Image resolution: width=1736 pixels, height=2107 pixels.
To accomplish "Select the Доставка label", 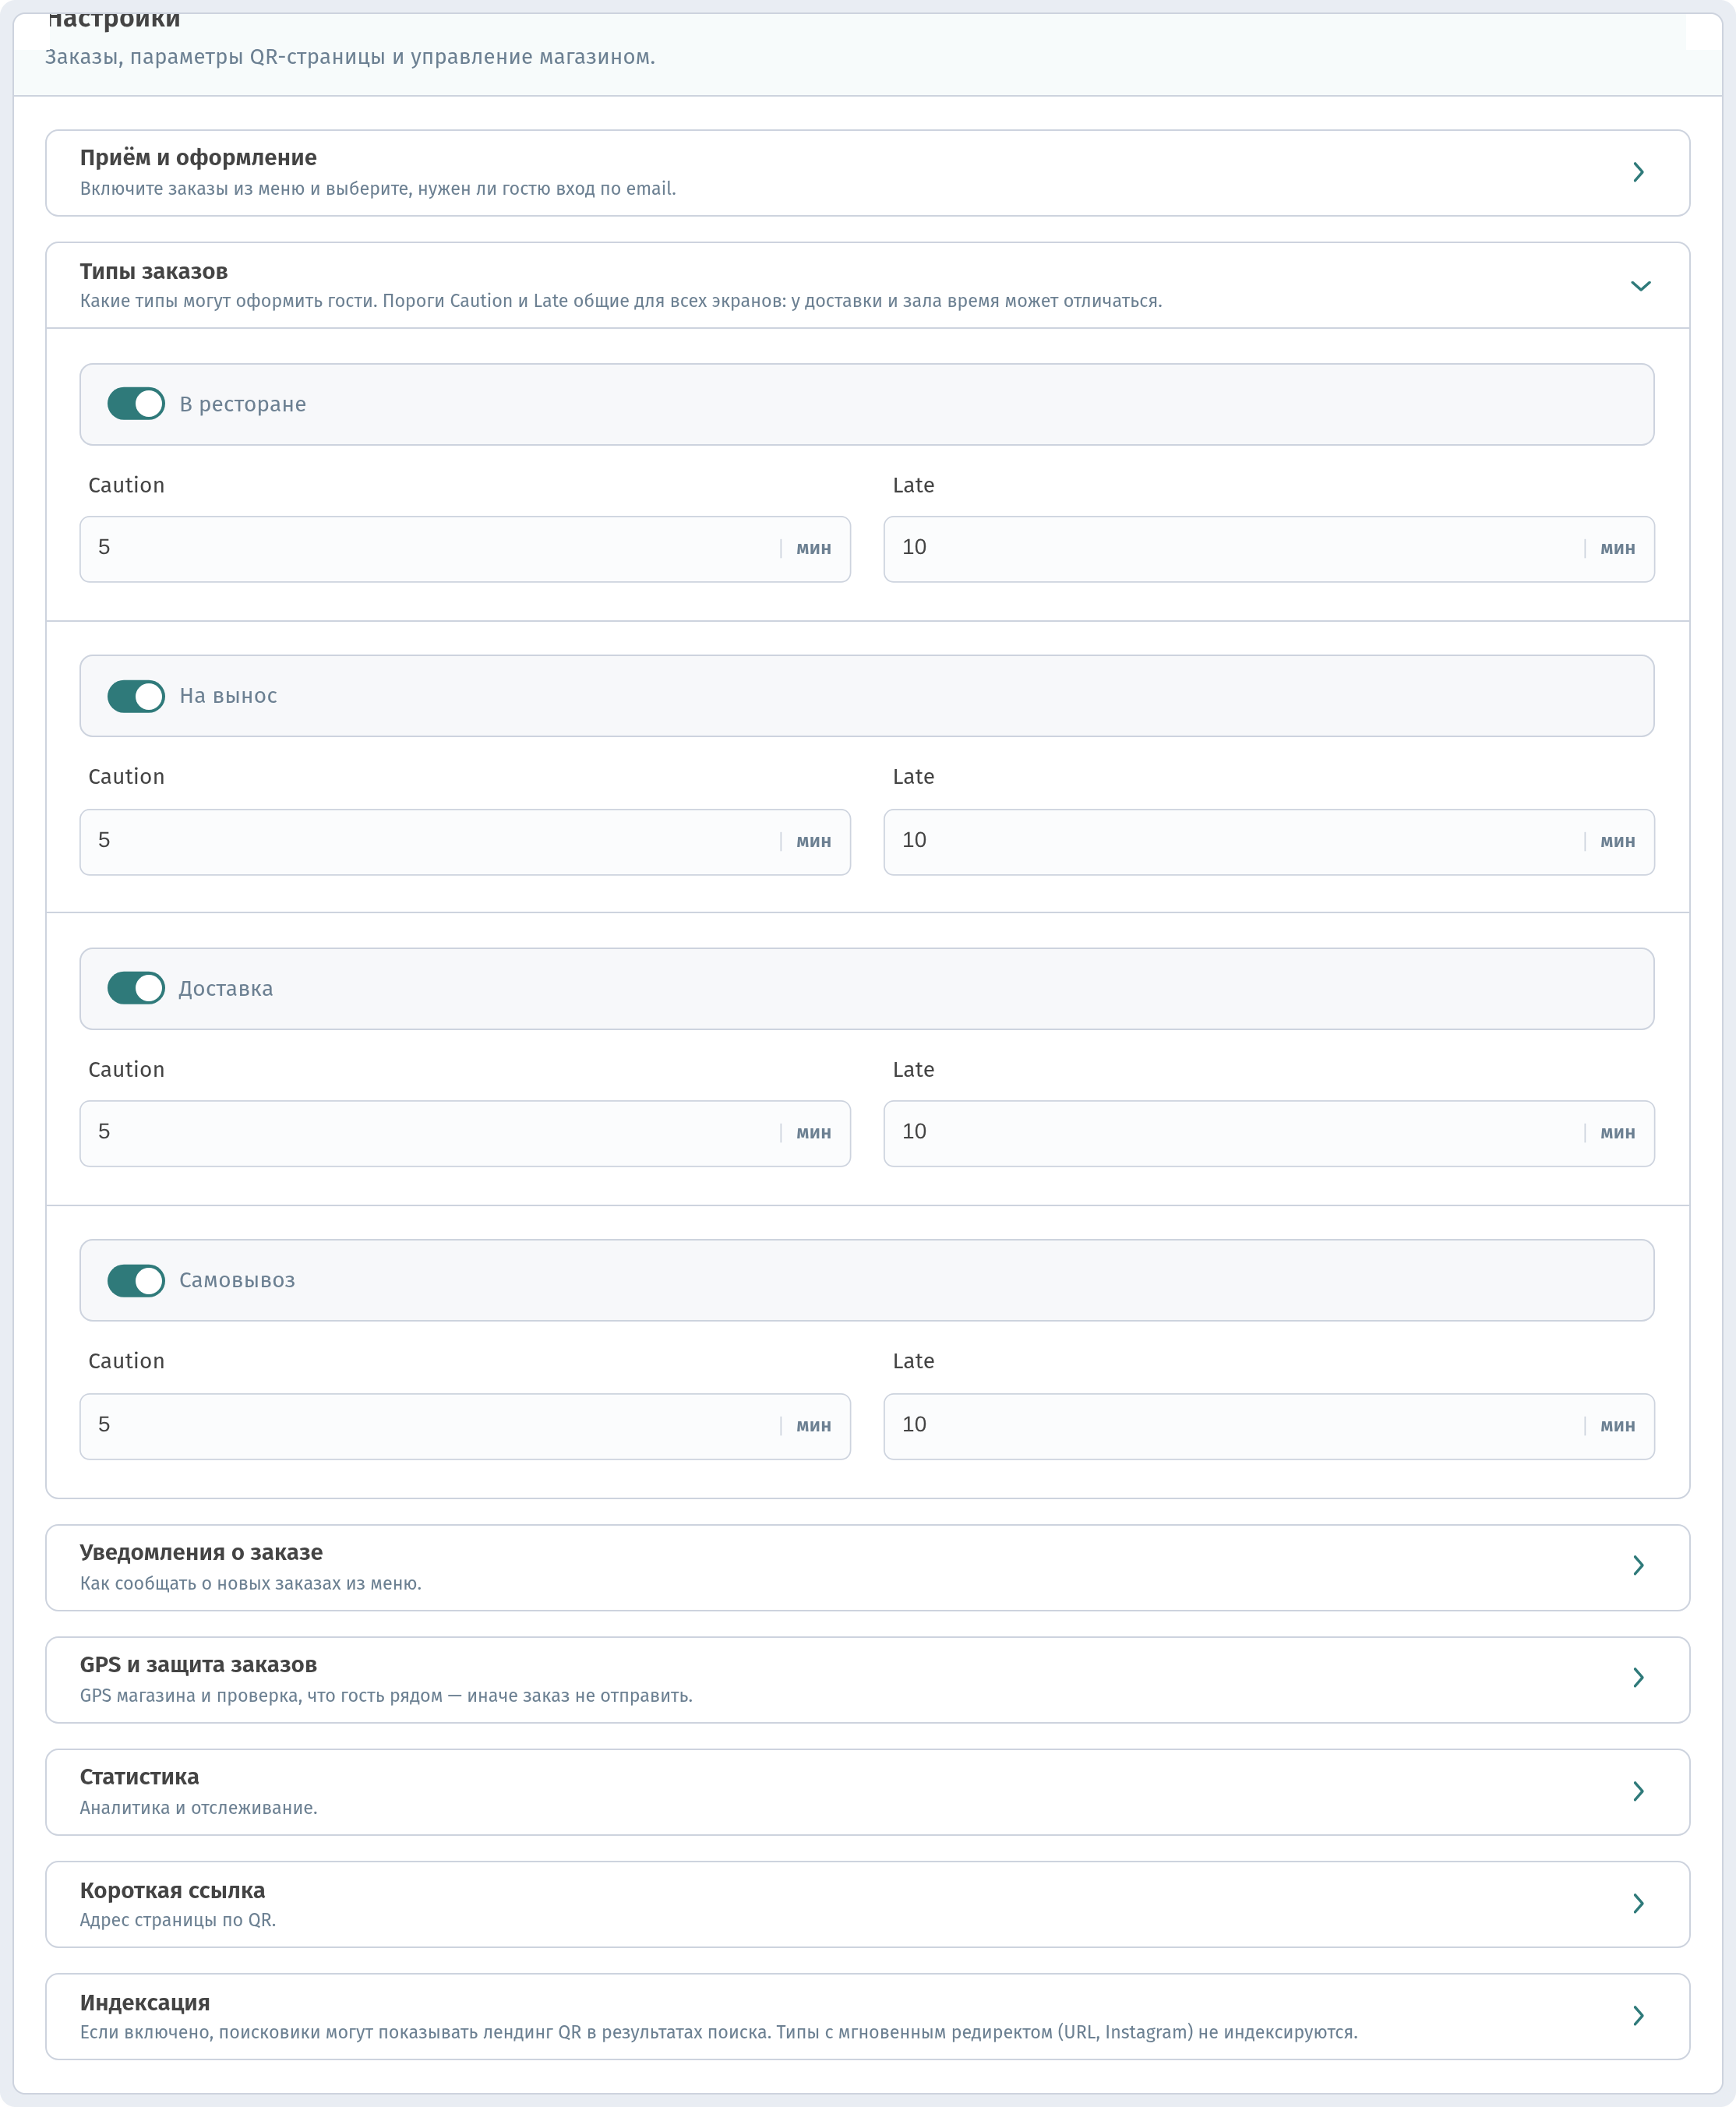I will 226,988.
